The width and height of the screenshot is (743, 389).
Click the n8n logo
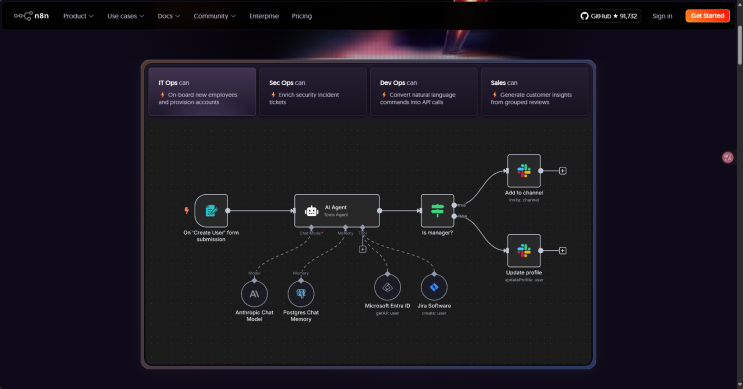pos(31,16)
